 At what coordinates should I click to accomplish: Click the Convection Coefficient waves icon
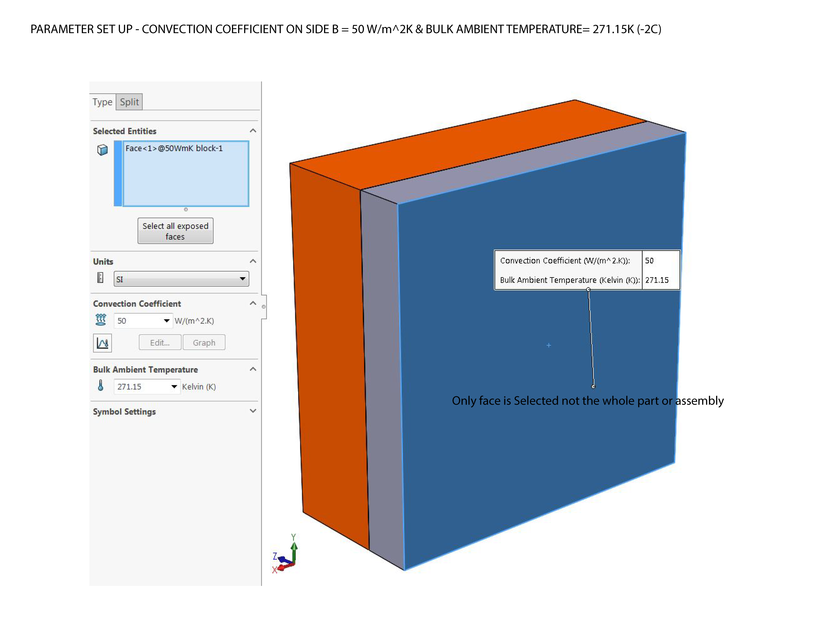[100, 320]
